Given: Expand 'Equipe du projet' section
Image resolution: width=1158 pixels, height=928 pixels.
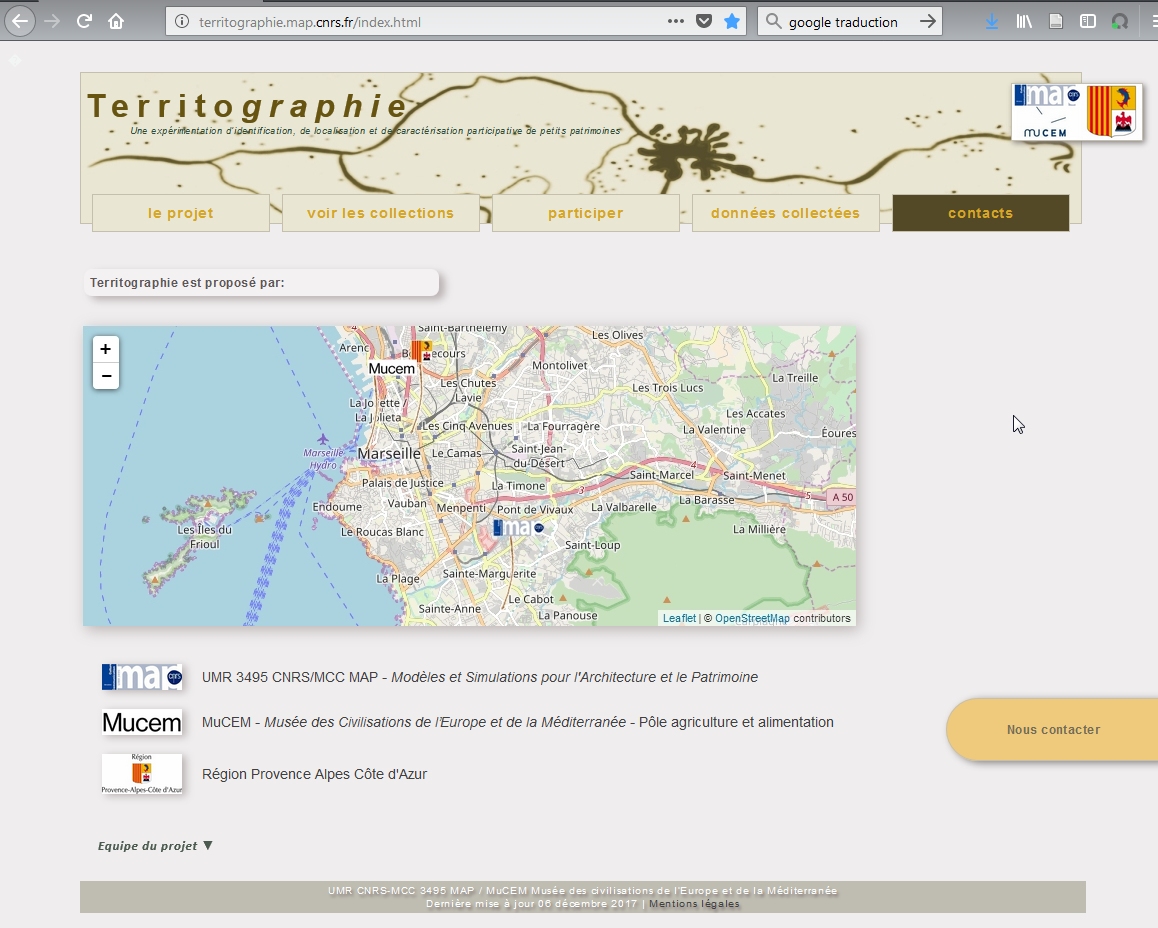Looking at the screenshot, I should point(155,846).
